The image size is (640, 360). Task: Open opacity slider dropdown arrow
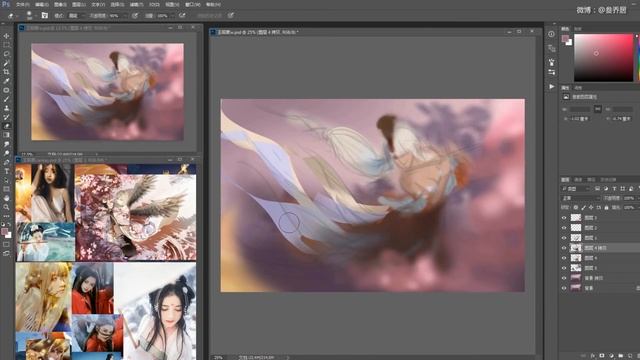point(125,16)
